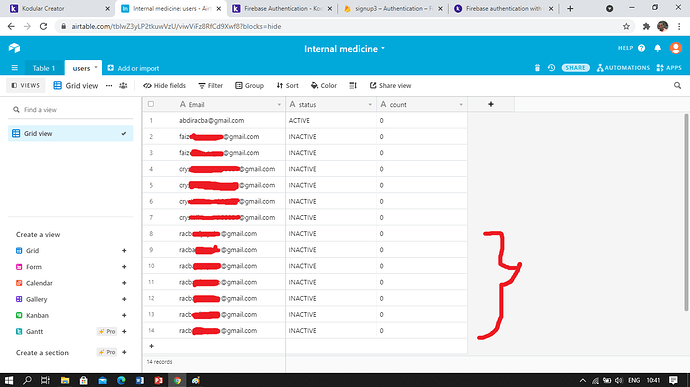Image resolution: width=690 pixels, height=387 pixels.
Task: Reload the page
Action: [43, 26]
